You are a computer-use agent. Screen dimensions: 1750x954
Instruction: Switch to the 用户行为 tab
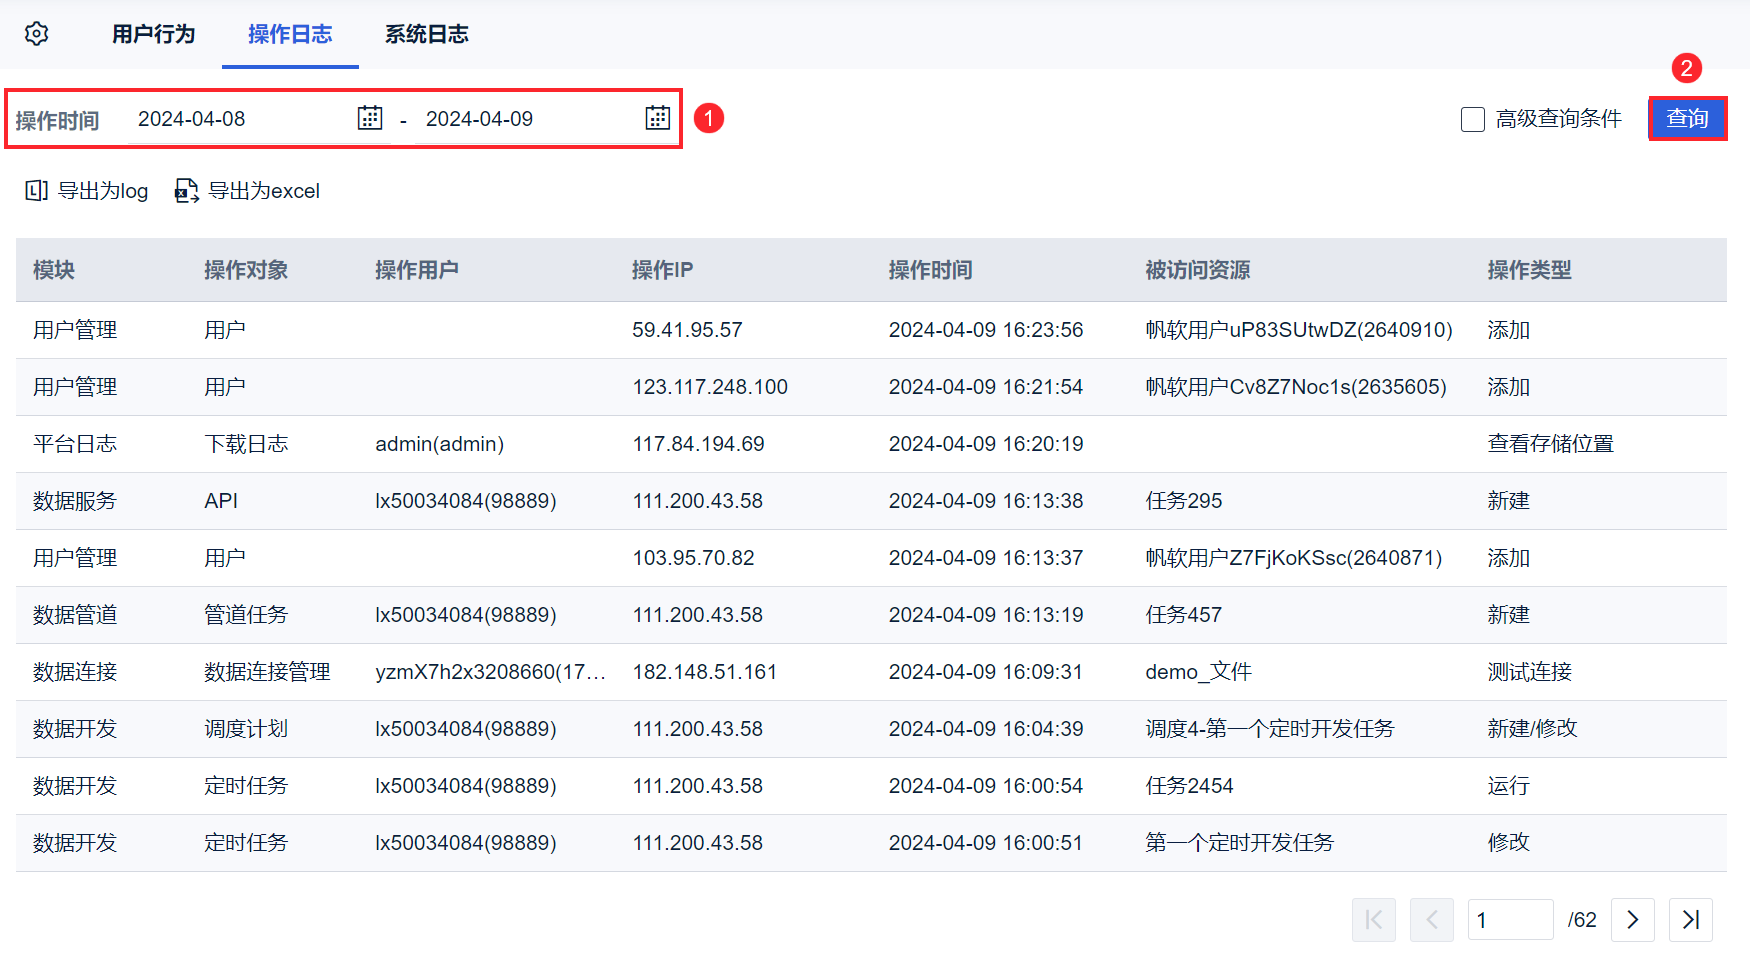click(x=153, y=34)
